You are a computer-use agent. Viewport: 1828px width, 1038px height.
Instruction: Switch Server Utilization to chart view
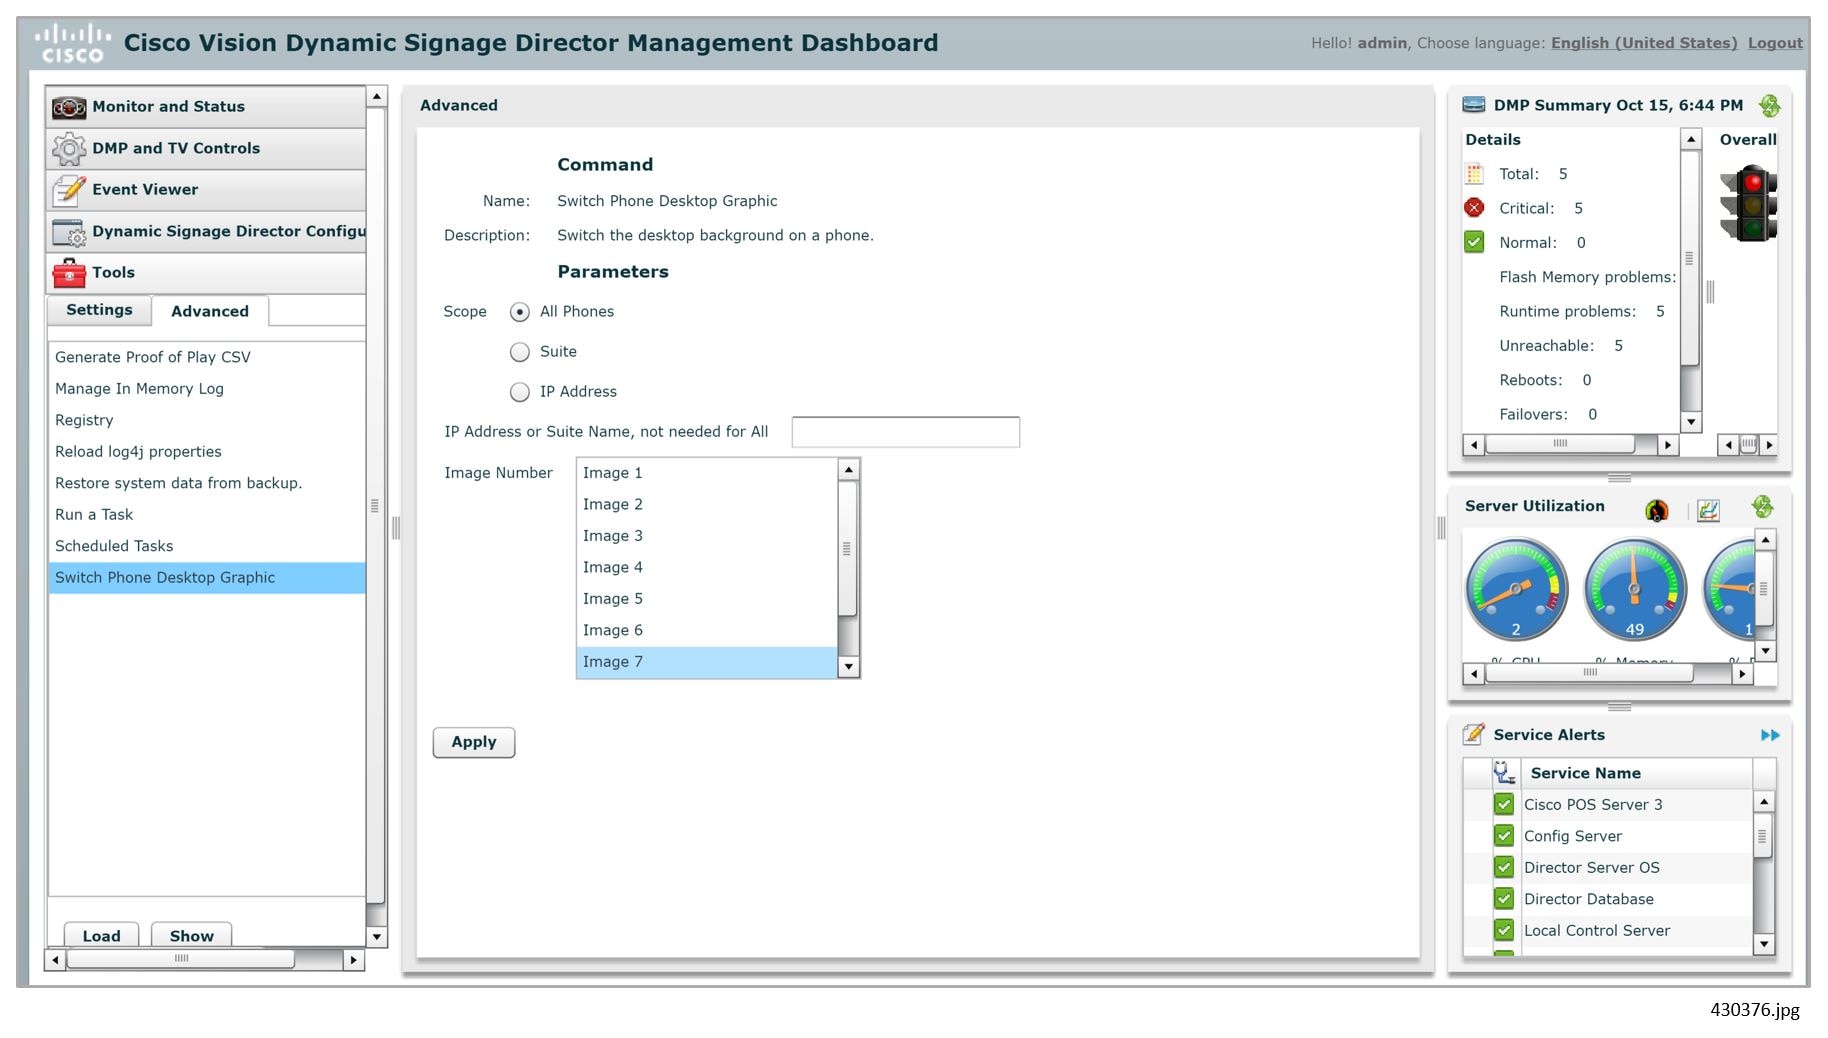pos(1709,510)
